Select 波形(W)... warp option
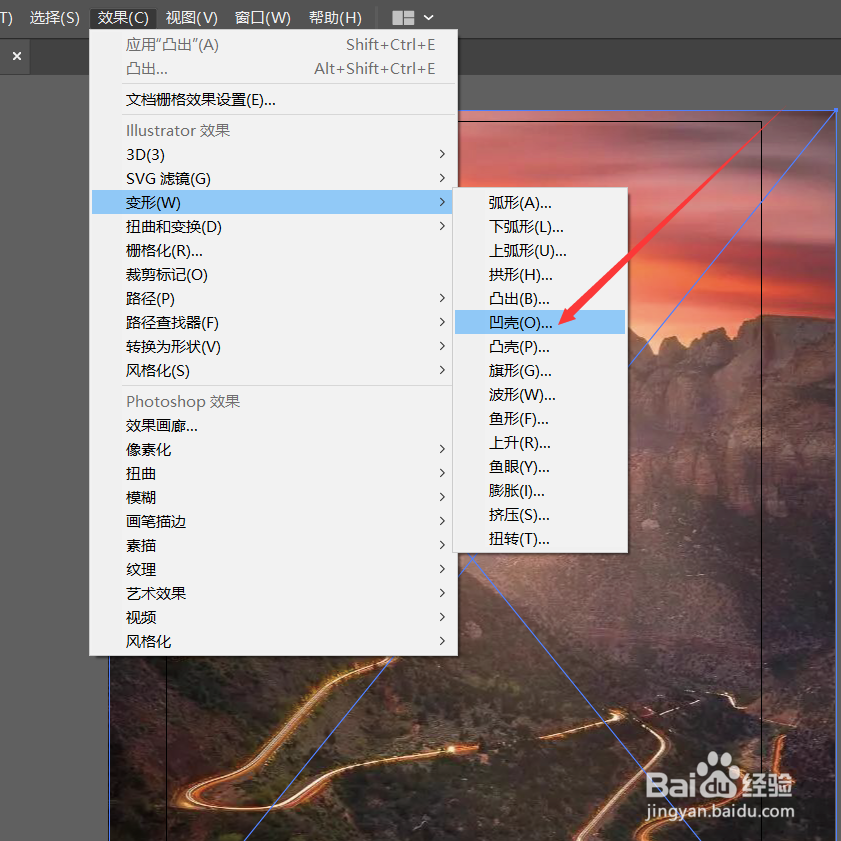The image size is (841, 841). tap(540, 395)
